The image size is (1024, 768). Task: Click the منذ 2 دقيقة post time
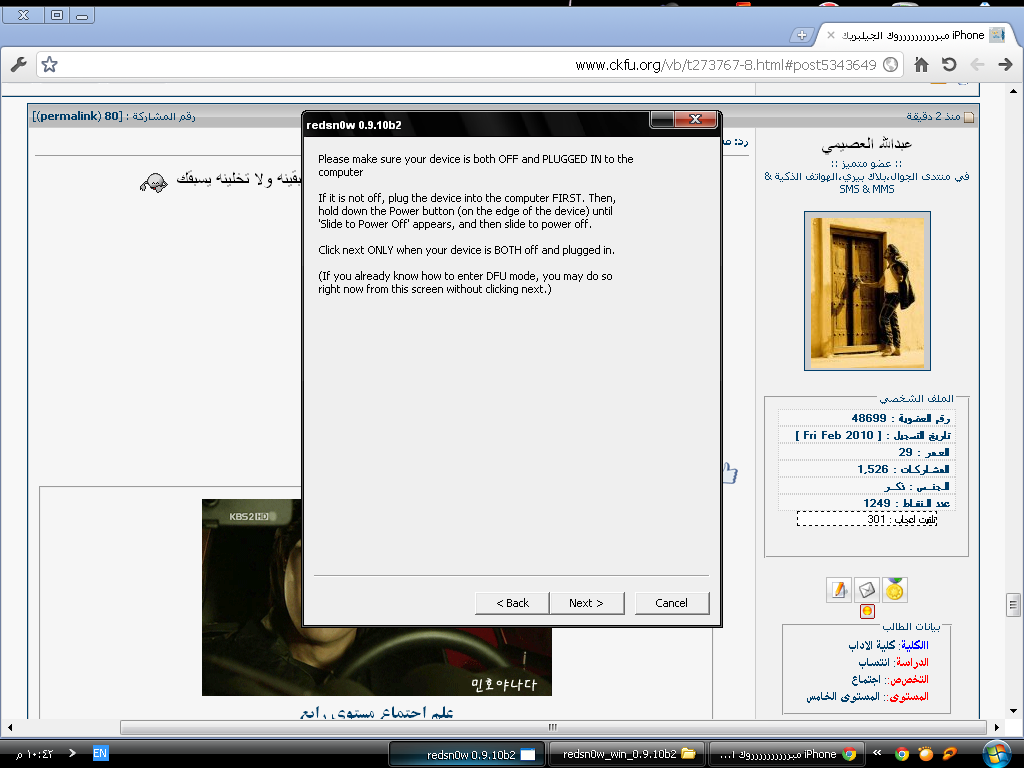tap(933, 116)
